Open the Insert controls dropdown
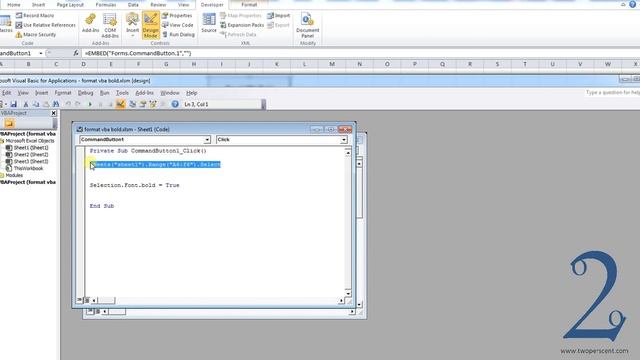 tap(132, 25)
